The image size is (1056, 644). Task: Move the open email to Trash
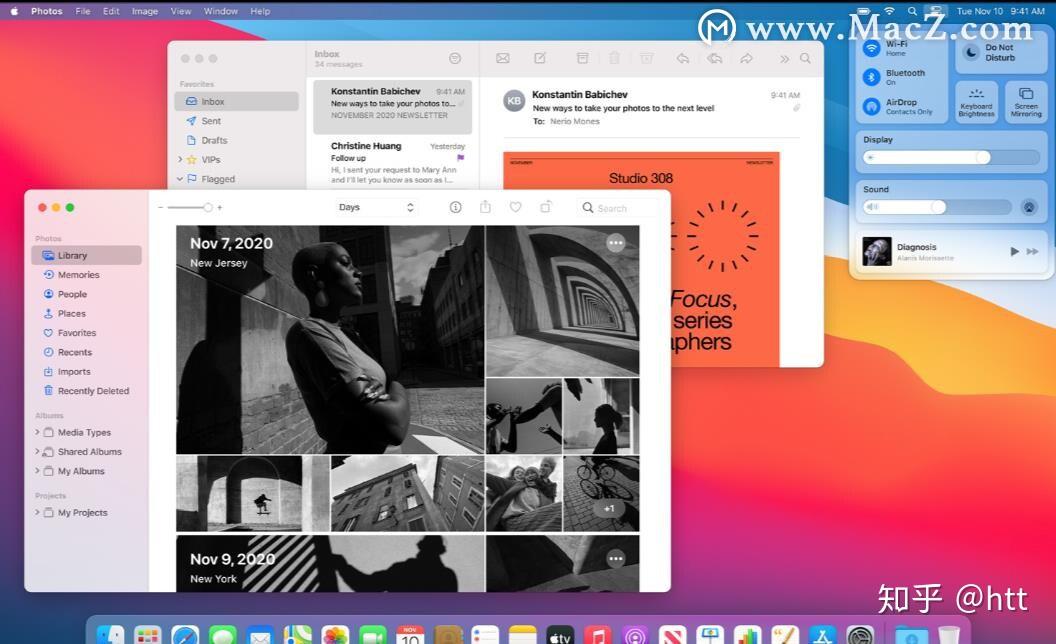tap(614, 58)
